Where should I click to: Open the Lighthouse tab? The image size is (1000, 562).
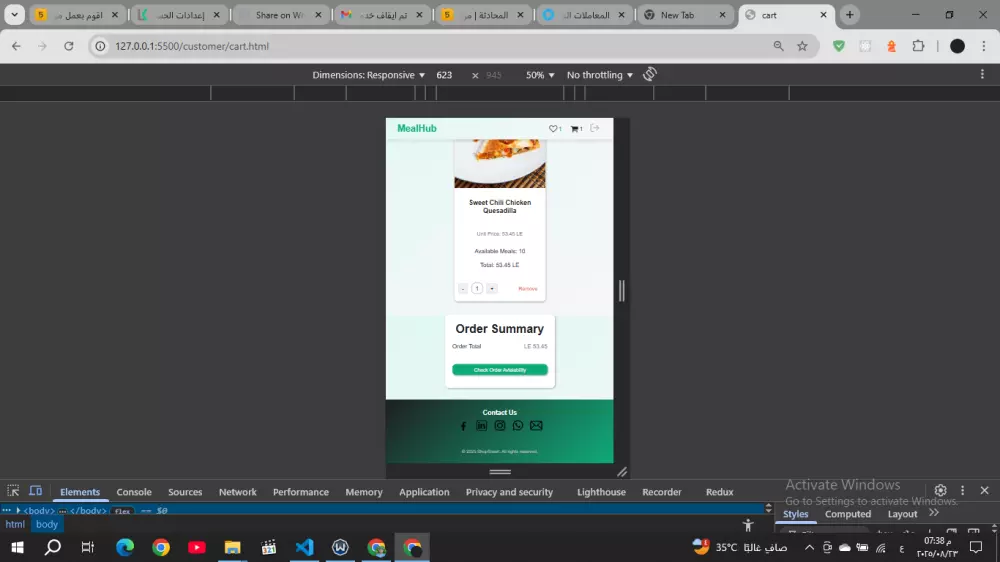(x=601, y=492)
